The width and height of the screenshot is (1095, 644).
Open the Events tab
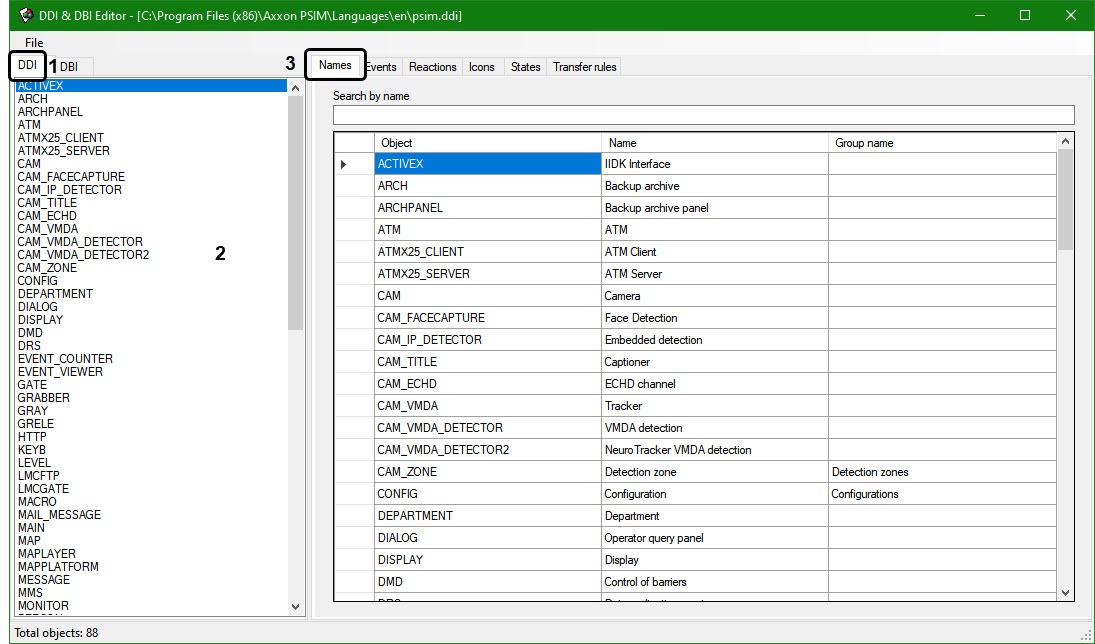pyautogui.click(x=381, y=67)
